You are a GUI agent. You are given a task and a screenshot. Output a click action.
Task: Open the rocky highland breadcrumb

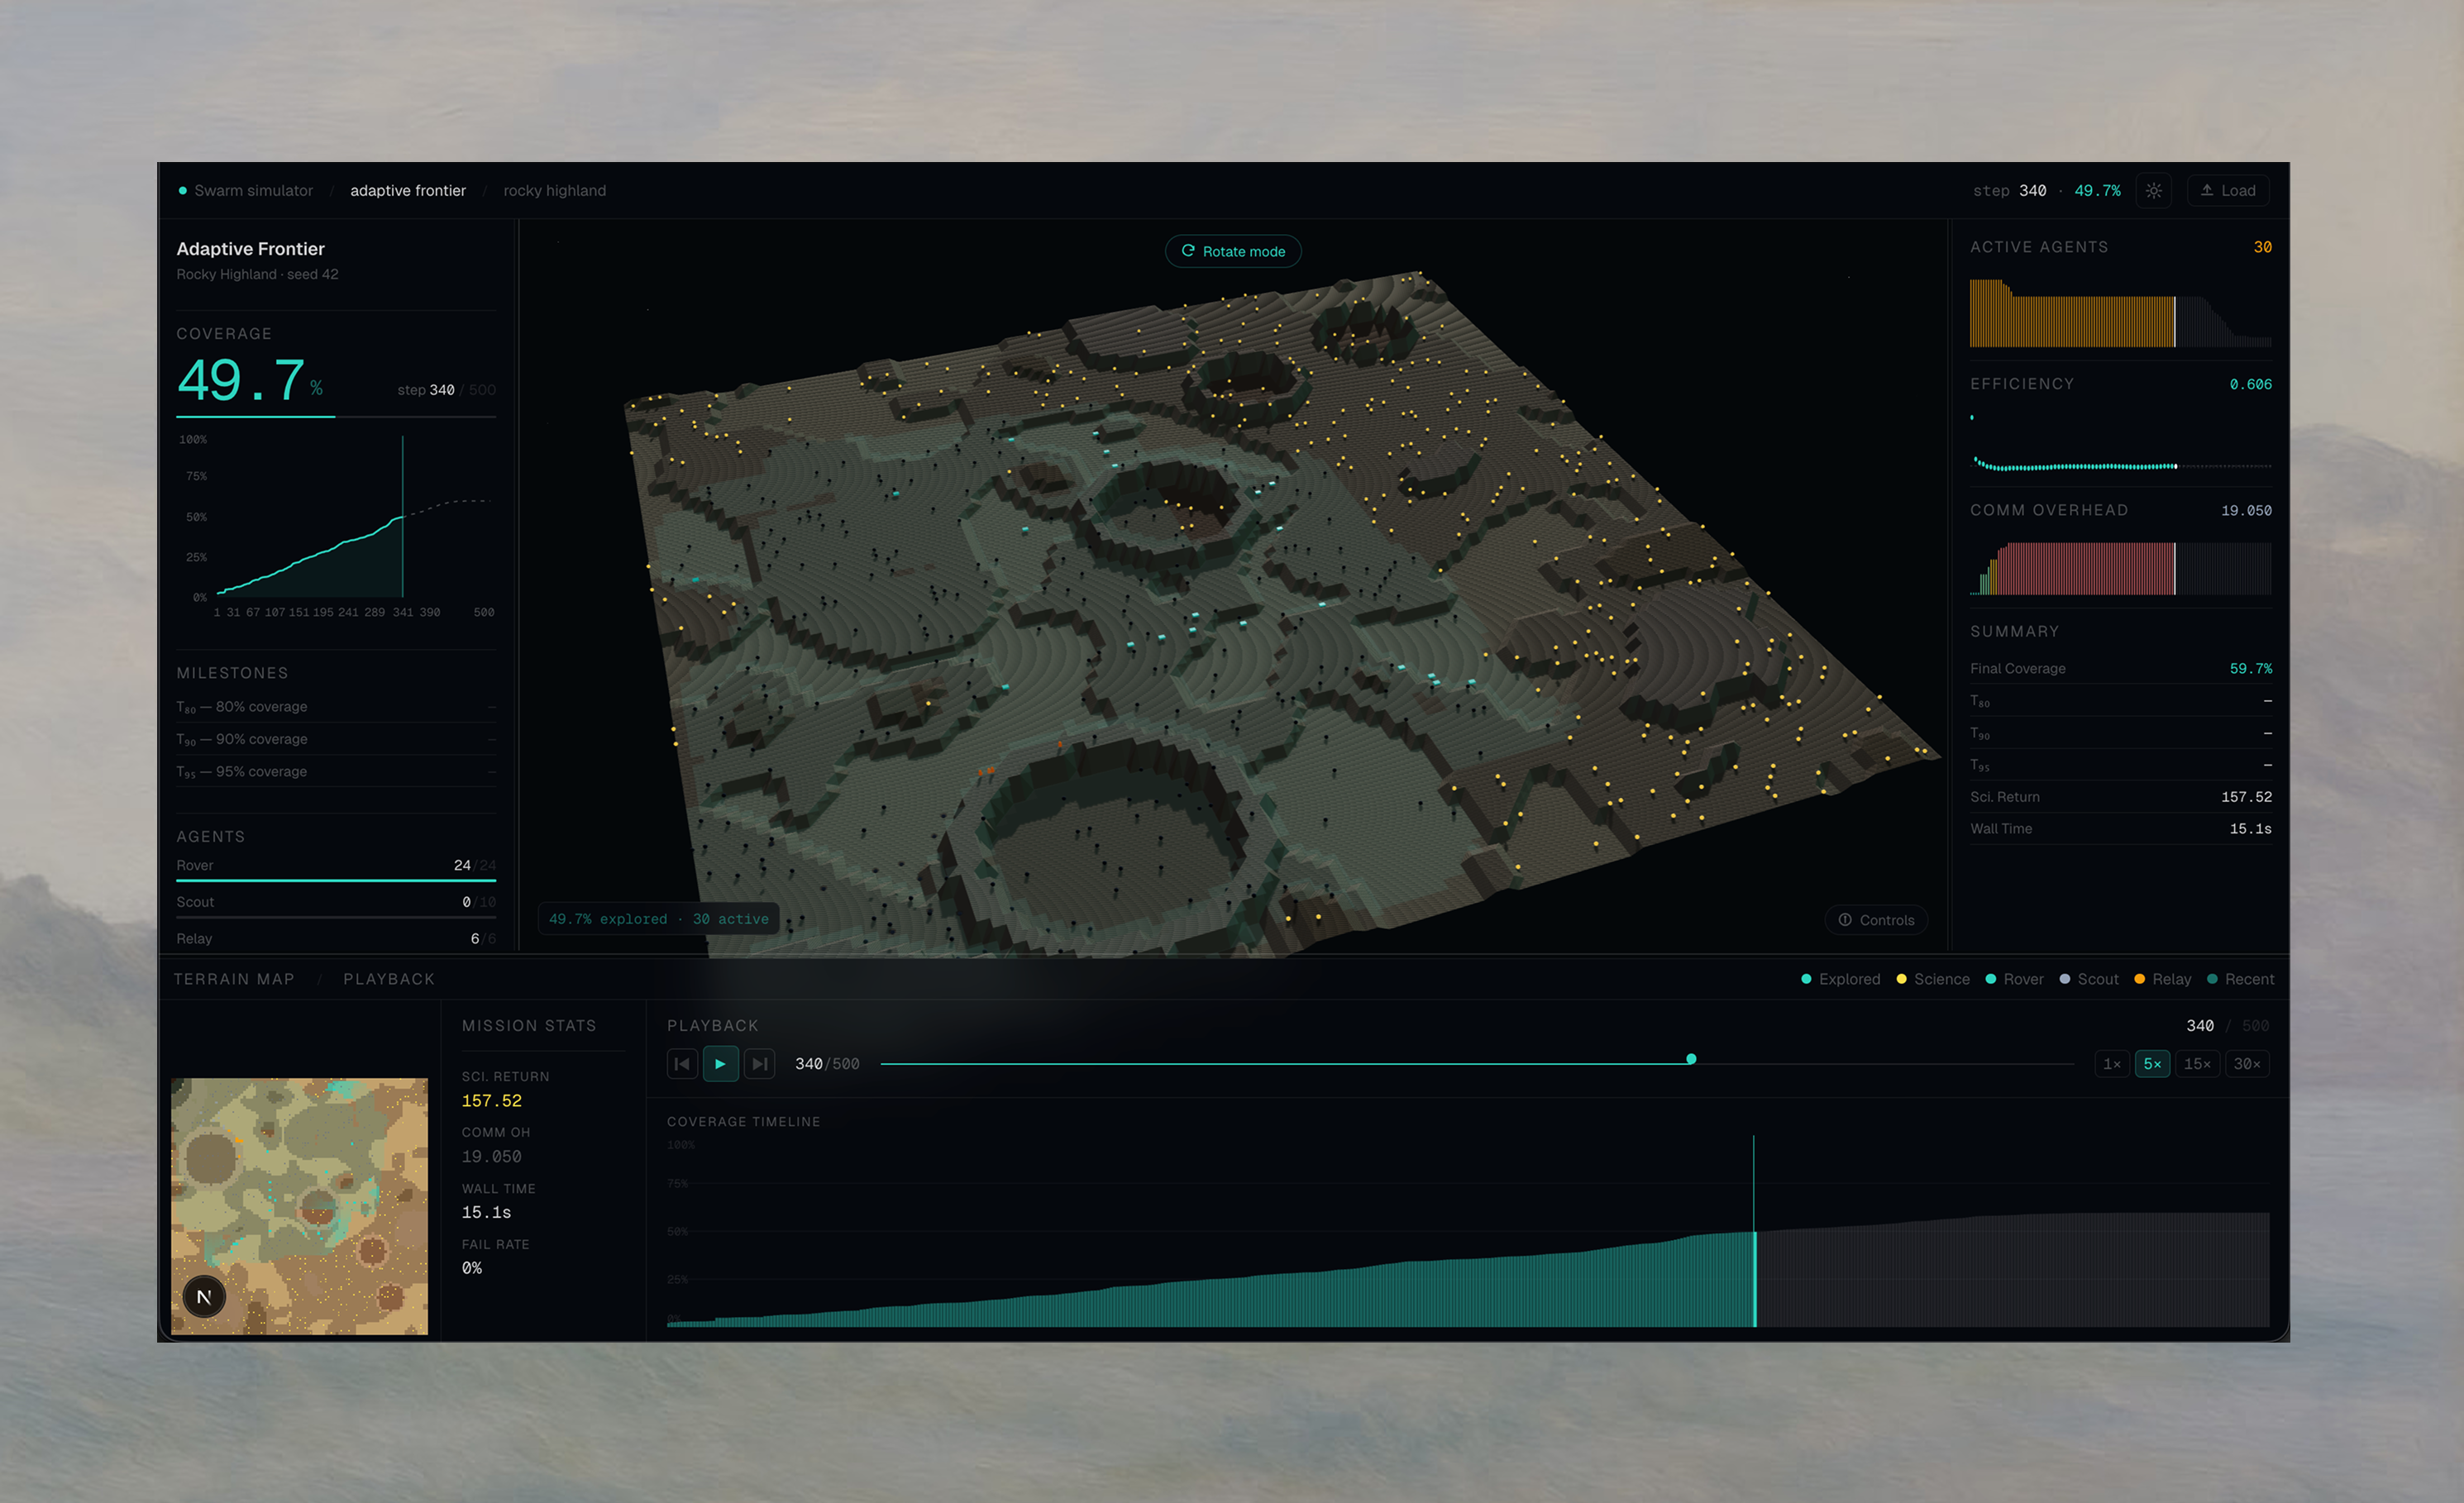pos(554,190)
